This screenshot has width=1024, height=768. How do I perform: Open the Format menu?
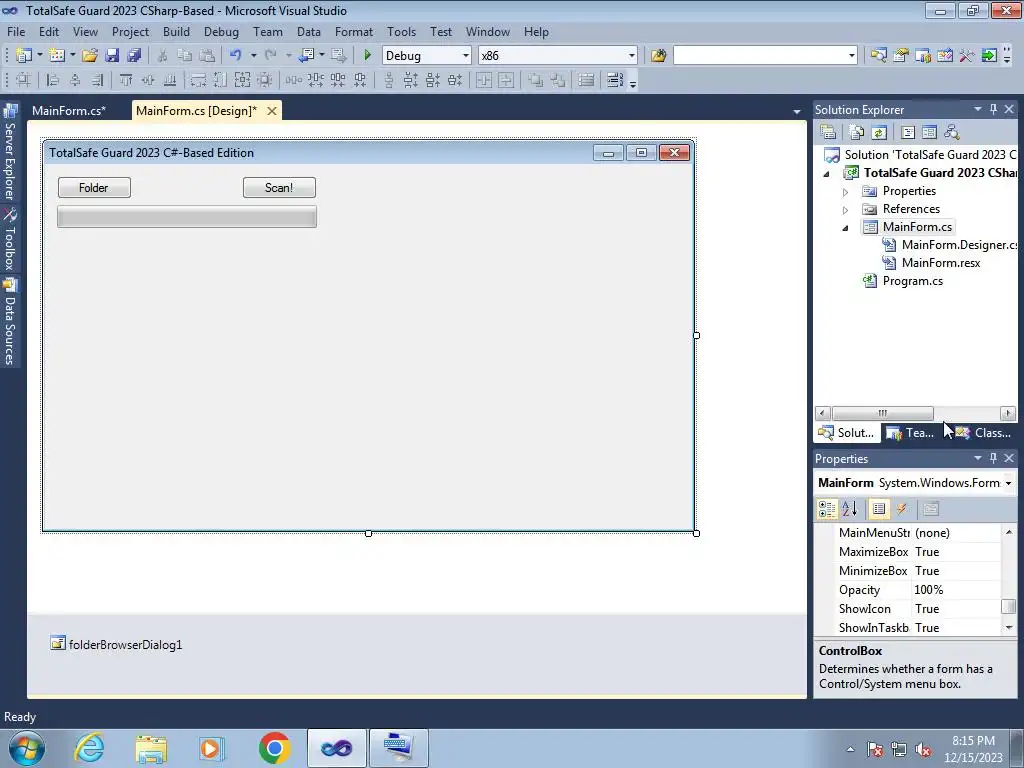[353, 31]
